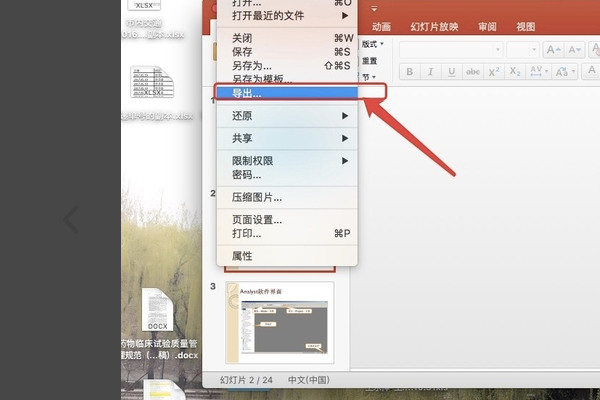The height and width of the screenshot is (400, 600).
Task: Open the font name dropdown
Action: [451, 50]
